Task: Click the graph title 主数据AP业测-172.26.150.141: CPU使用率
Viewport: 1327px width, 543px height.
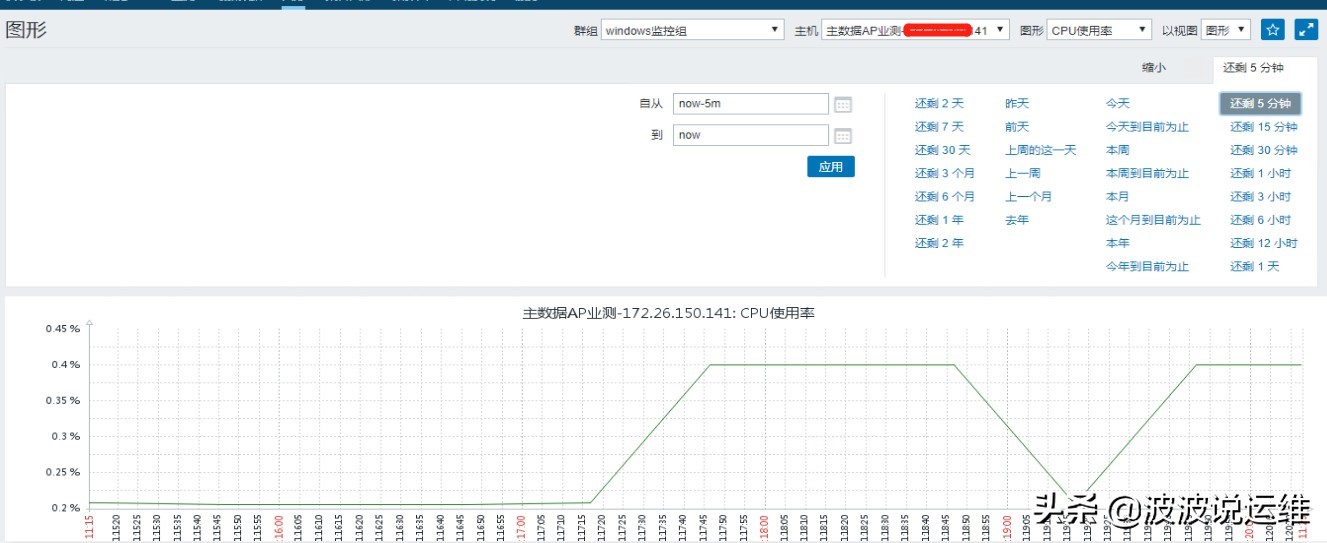Action: tap(668, 313)
